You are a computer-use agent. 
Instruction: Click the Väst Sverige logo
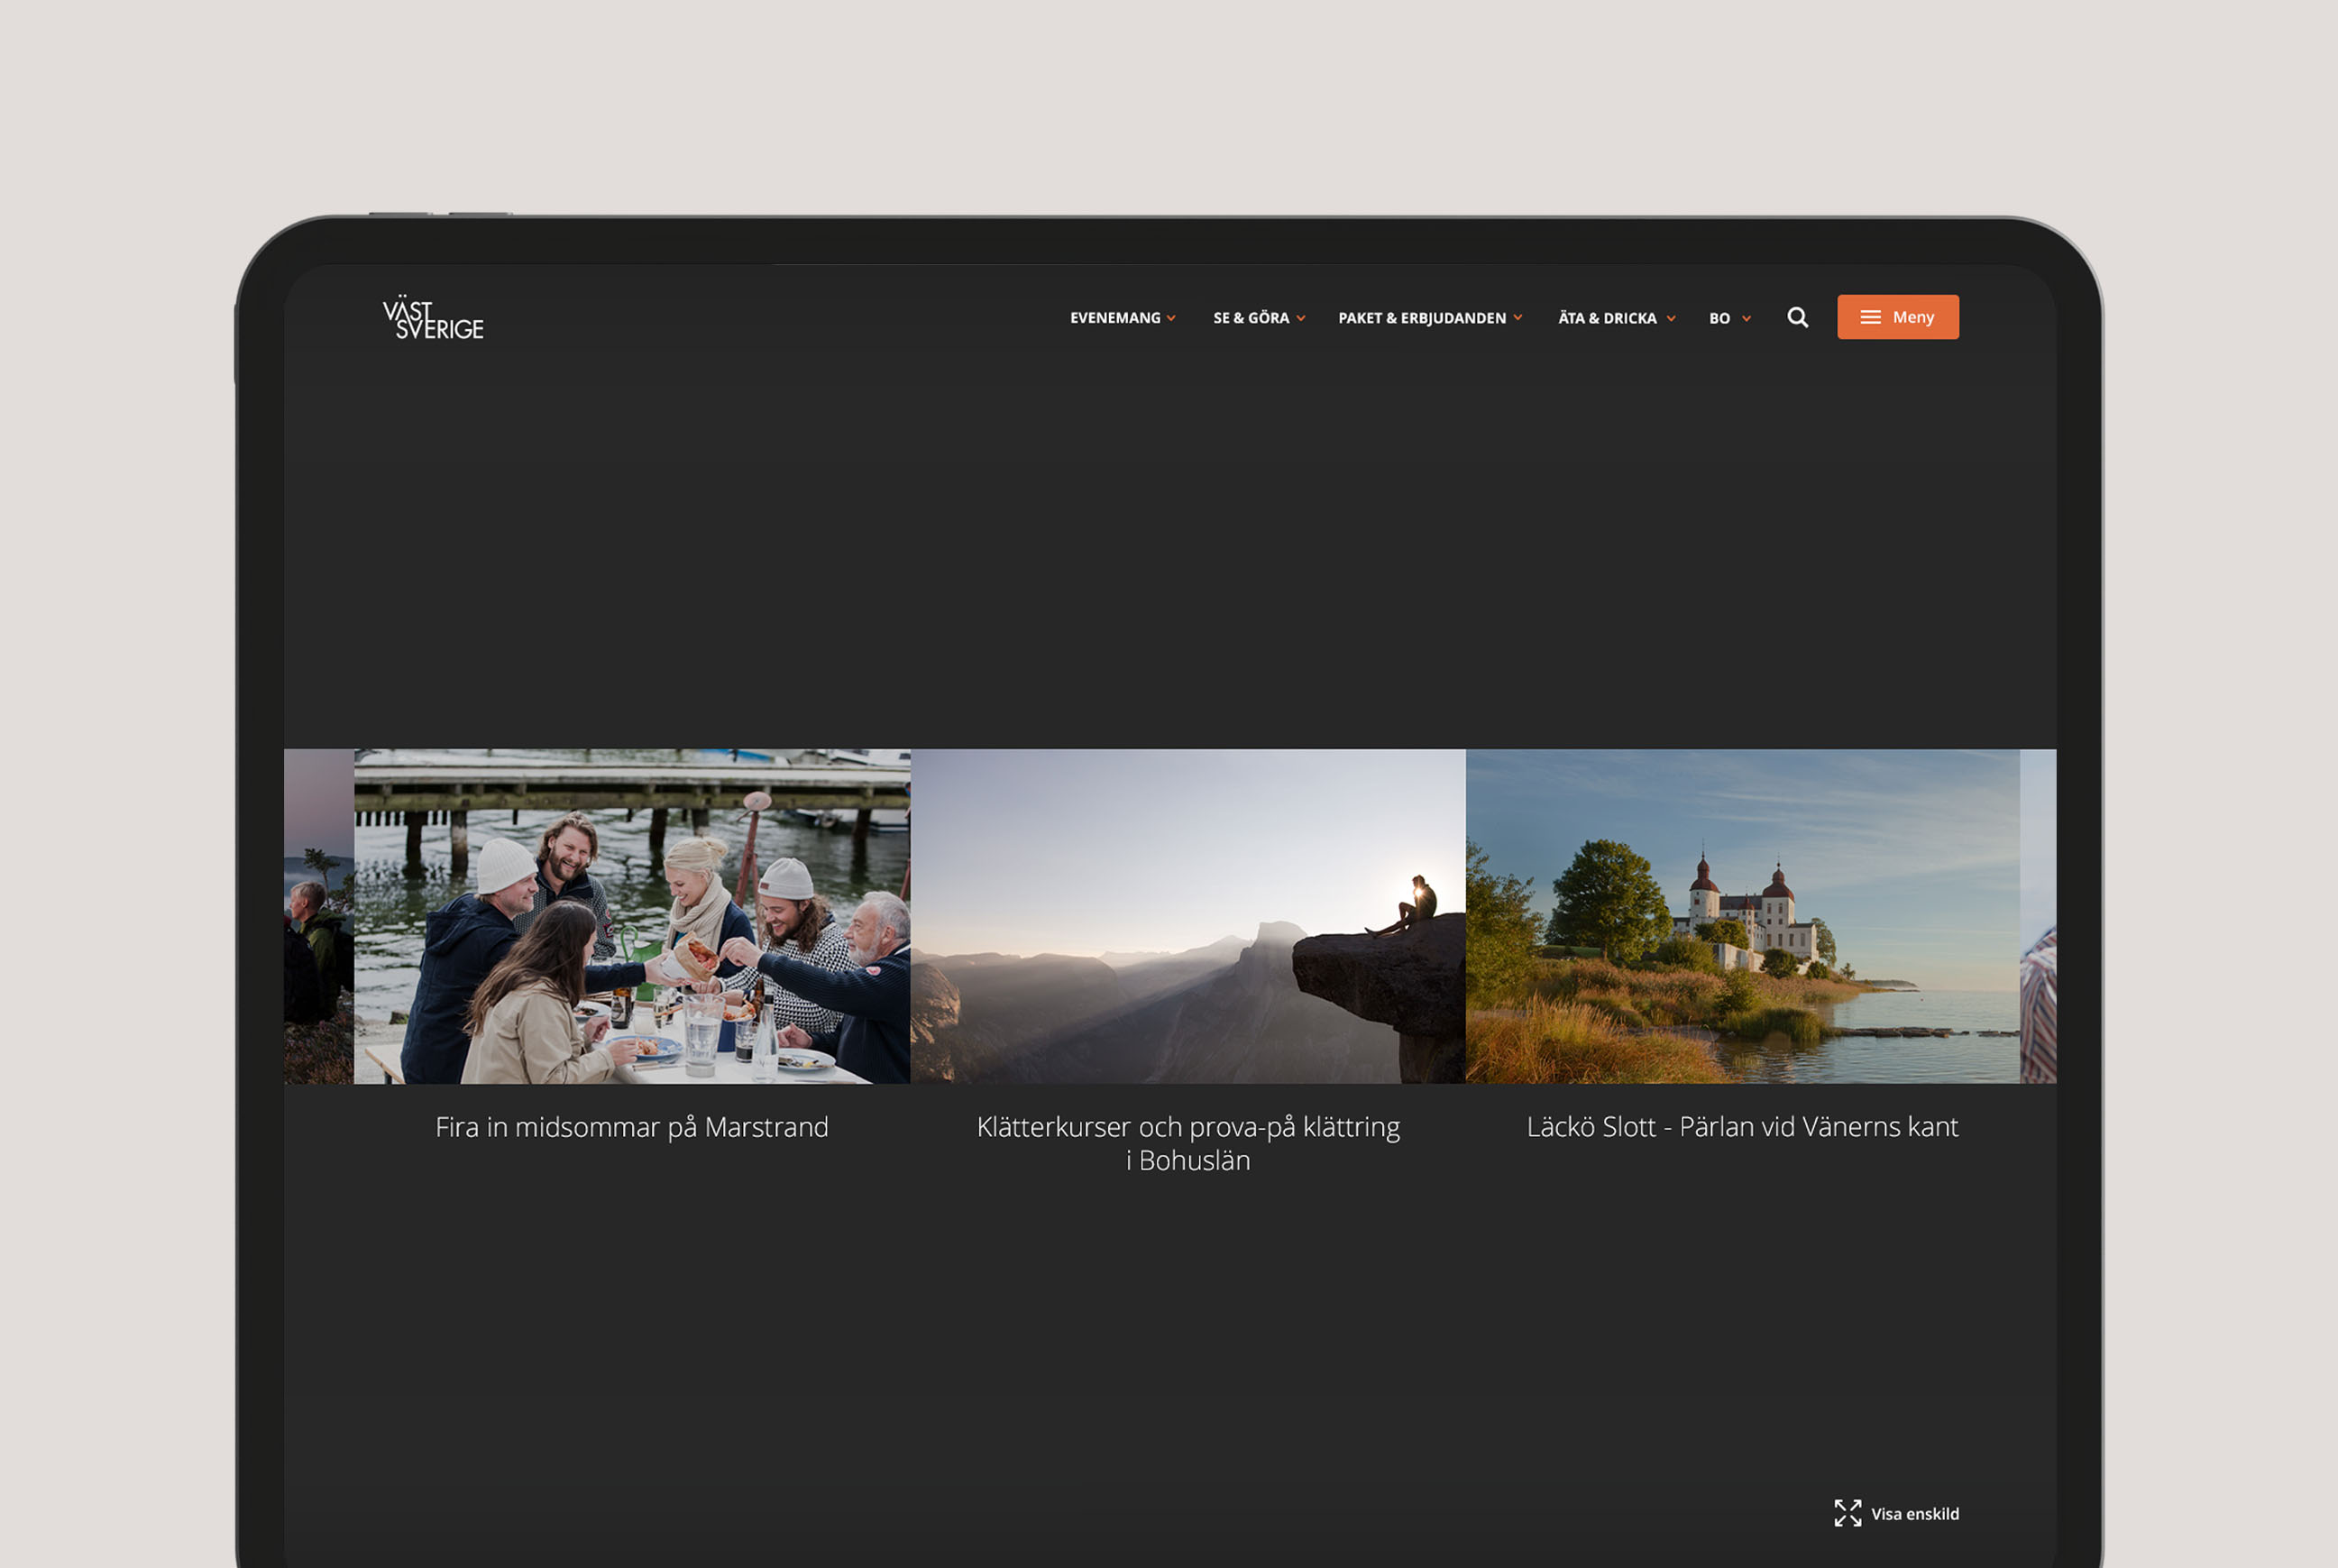(x=433, y=317)
